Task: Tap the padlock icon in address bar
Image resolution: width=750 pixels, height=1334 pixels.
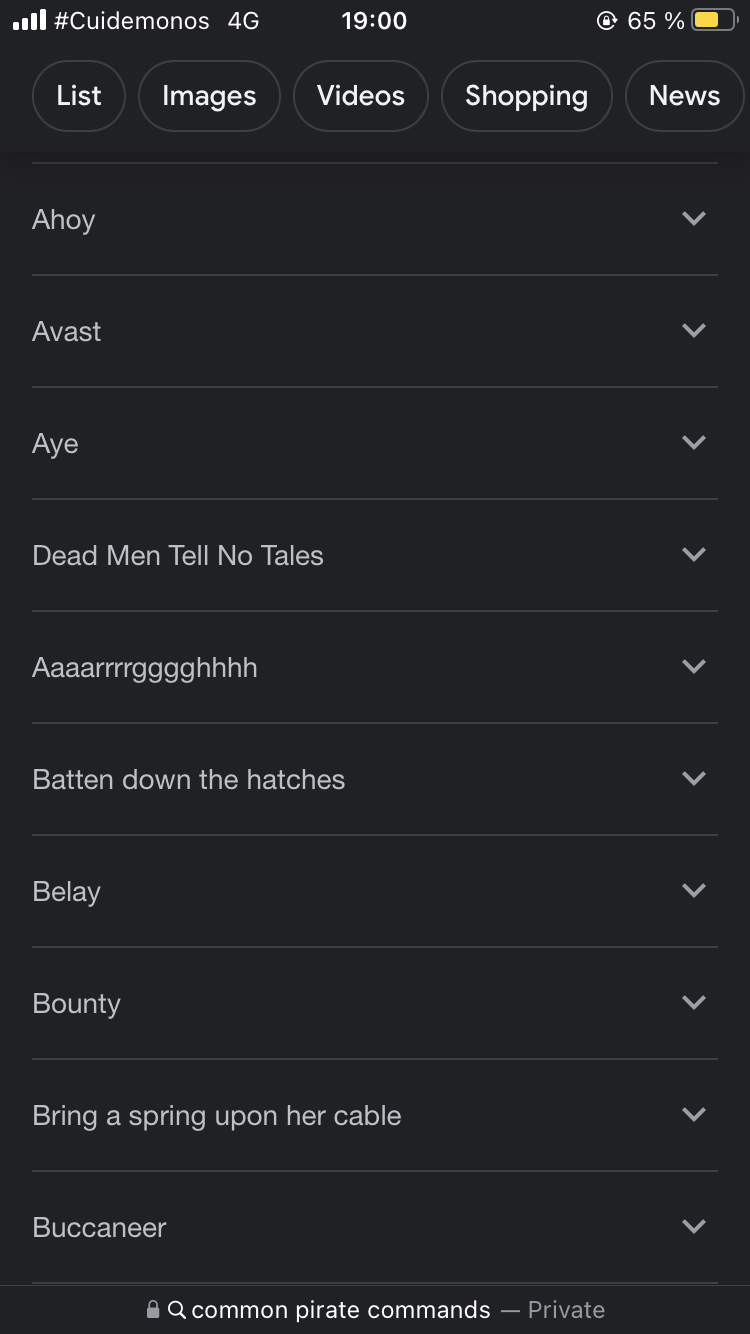Action: point(153,1309)
